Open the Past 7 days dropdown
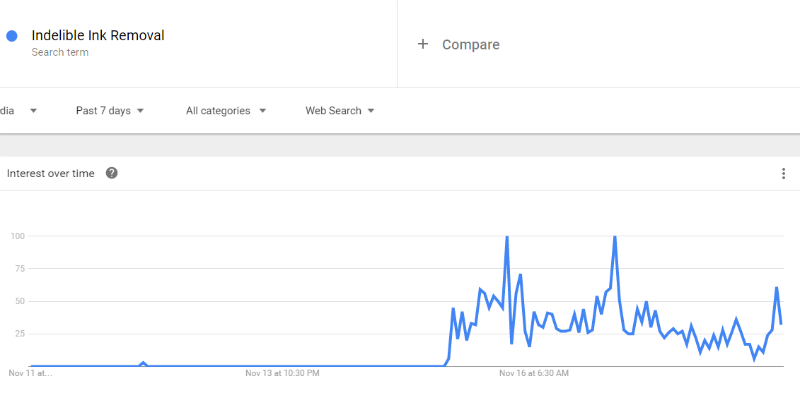The width and height of the screenshot is (800, 400). [x=110, y=111]
